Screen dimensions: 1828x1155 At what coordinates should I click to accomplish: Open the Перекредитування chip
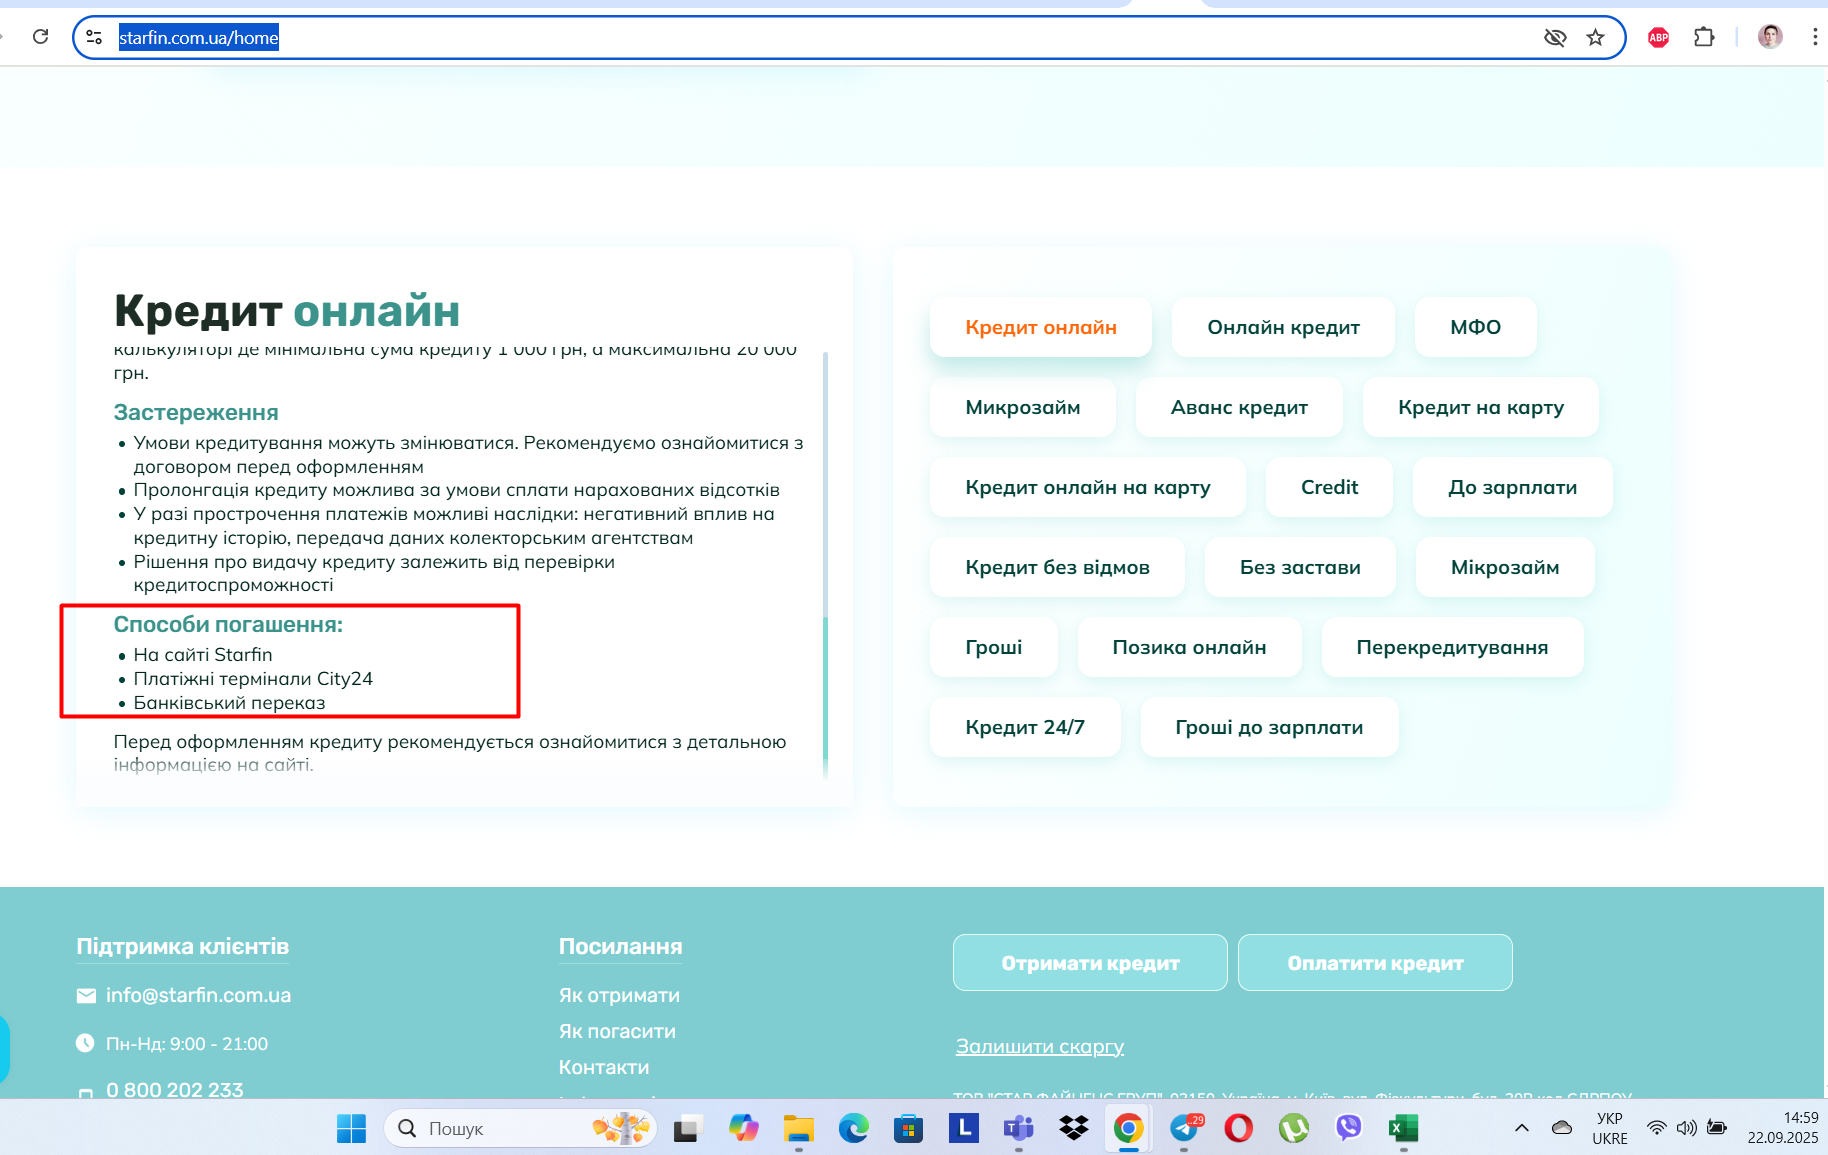point(1452,647)
